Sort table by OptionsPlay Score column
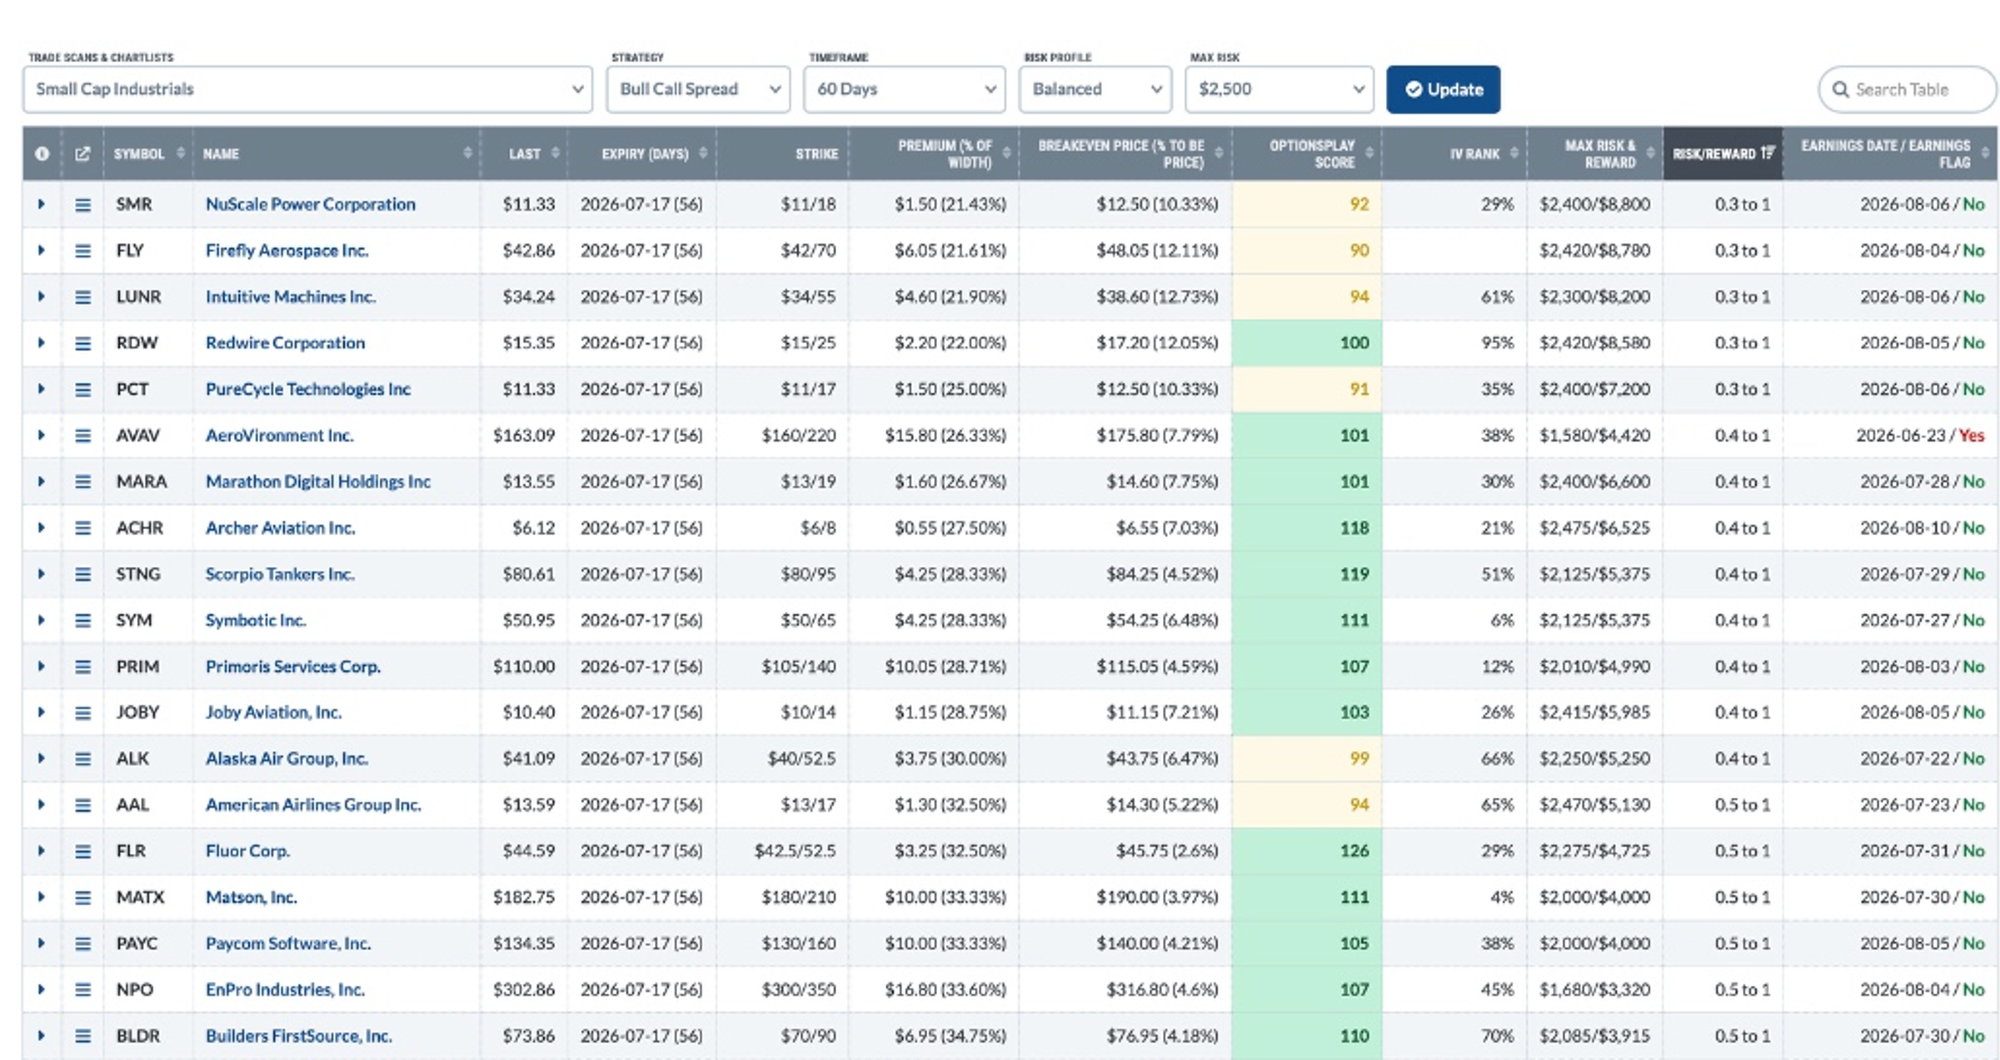Viewport: 2000px width, 1060px height. [x=1308, y=154]
